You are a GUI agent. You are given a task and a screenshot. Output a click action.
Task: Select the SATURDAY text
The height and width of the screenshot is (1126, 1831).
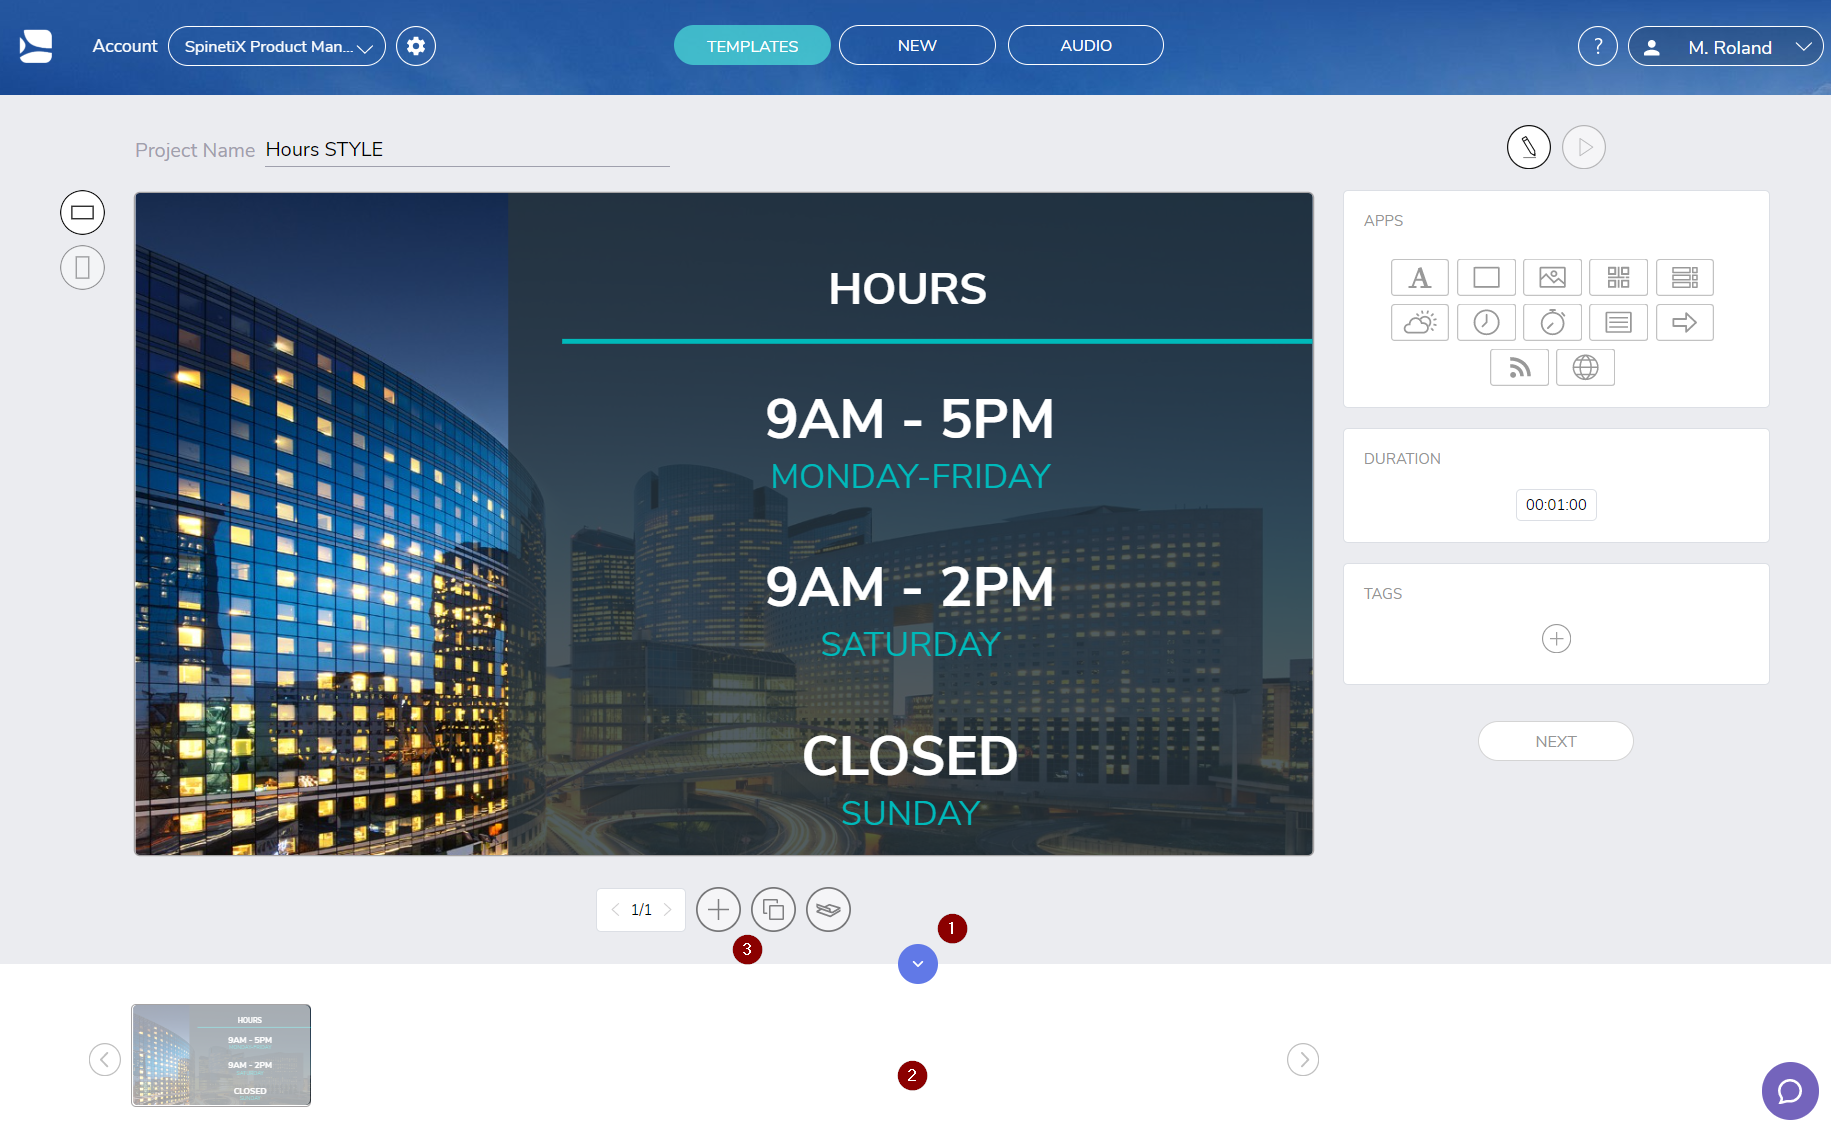[910, 644]
